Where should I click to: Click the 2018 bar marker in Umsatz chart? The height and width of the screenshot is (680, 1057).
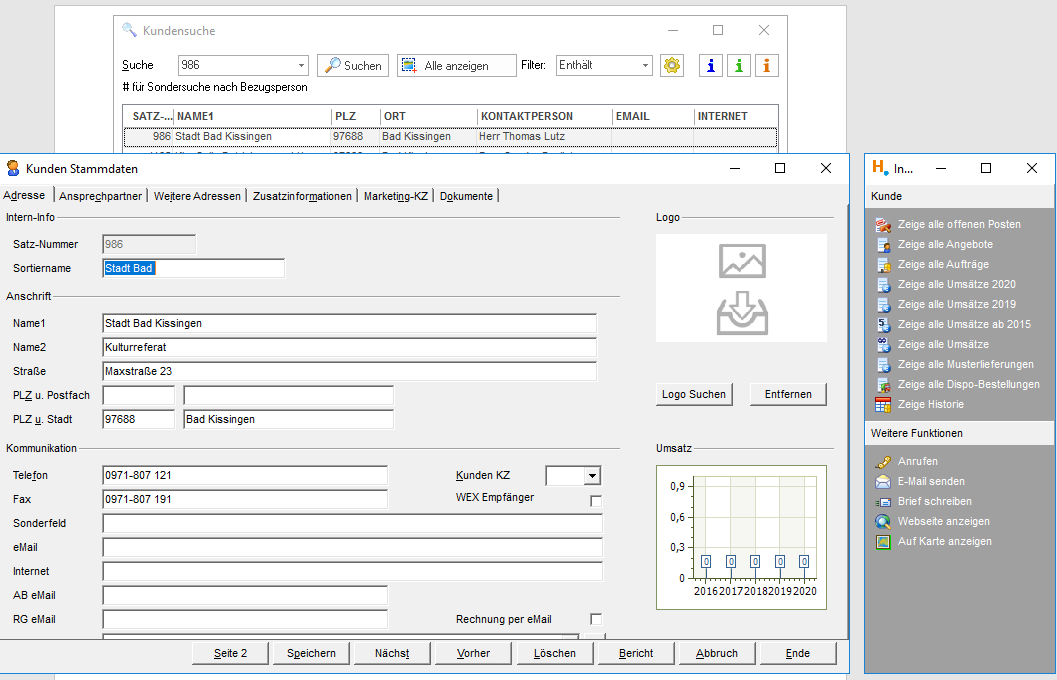[x=755, y=561]
